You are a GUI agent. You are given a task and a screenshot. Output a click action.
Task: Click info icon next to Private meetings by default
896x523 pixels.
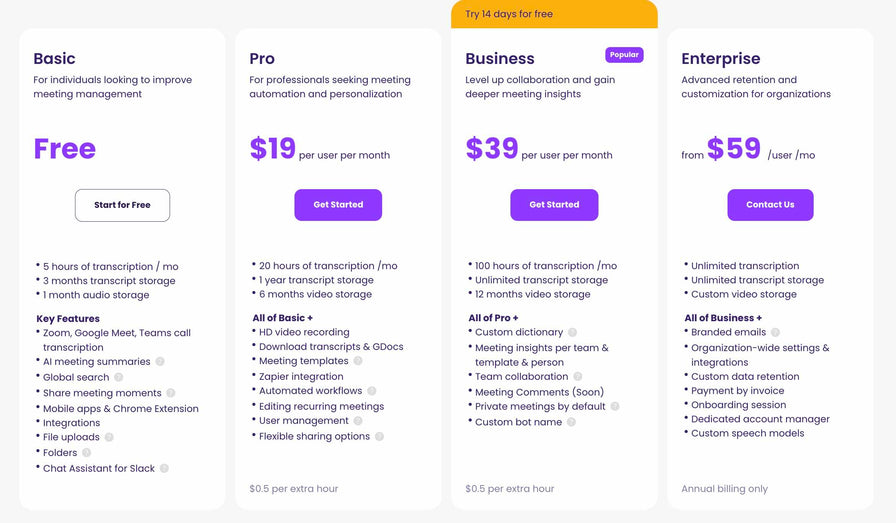(x=615, y=406)
